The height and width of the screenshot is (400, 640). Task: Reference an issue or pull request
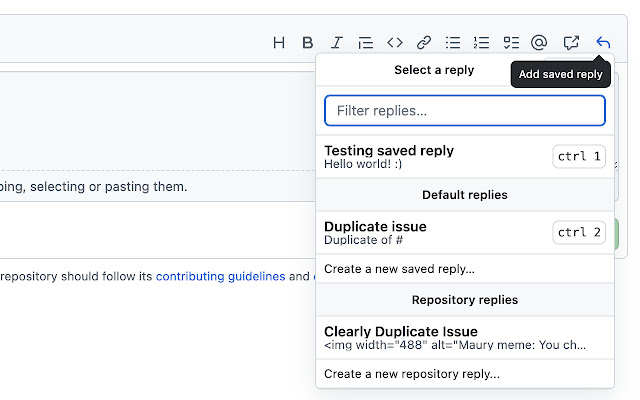(x=571, y=42)
